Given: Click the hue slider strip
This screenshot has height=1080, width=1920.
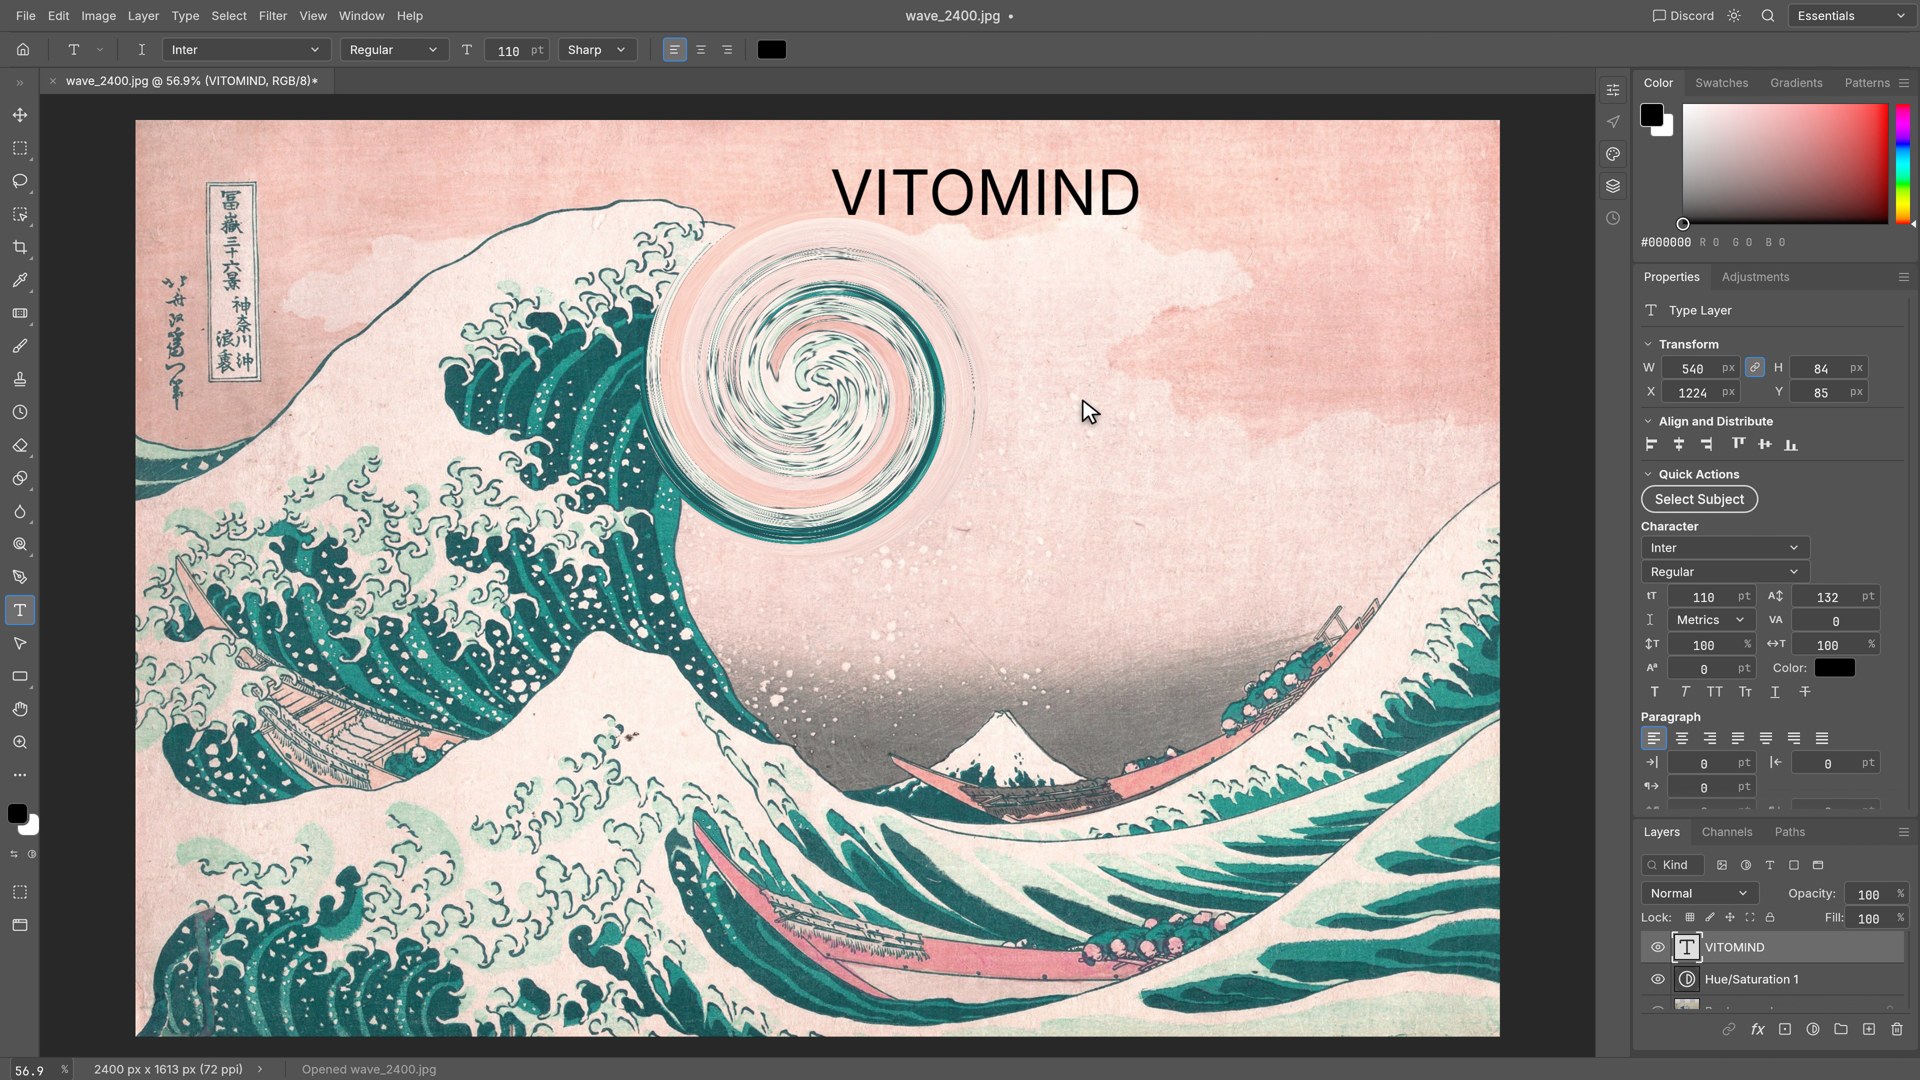Looking at the screenshot, I should pyautogui.click(x=1902, y=163).
